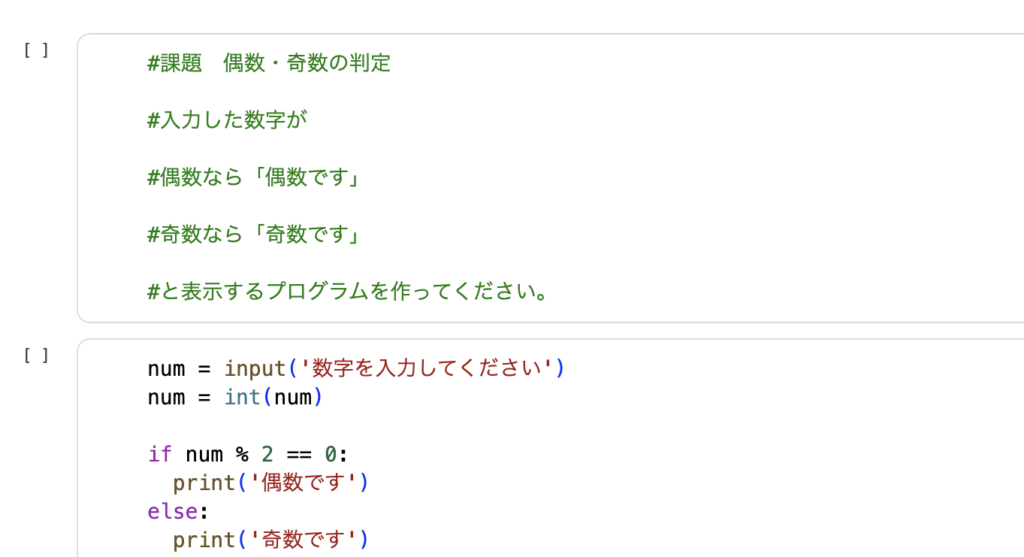Click the 'print' call that outputs '偶数です'

(204, 483)
